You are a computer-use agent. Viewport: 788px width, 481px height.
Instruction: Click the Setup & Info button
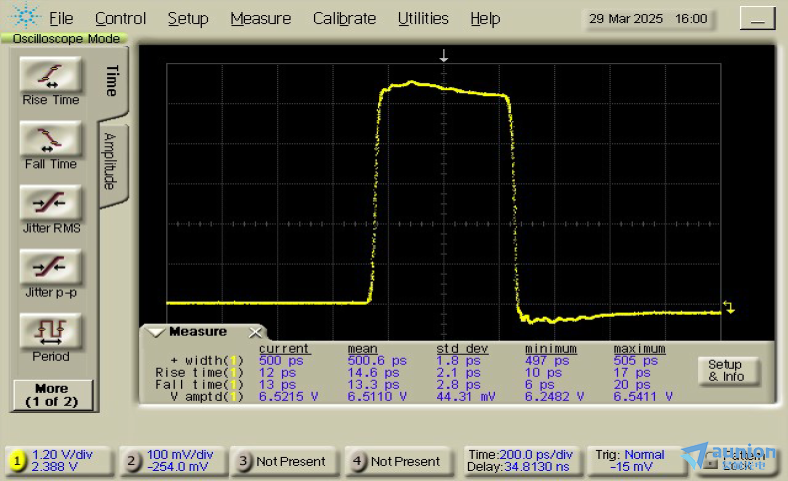(726, 371)
